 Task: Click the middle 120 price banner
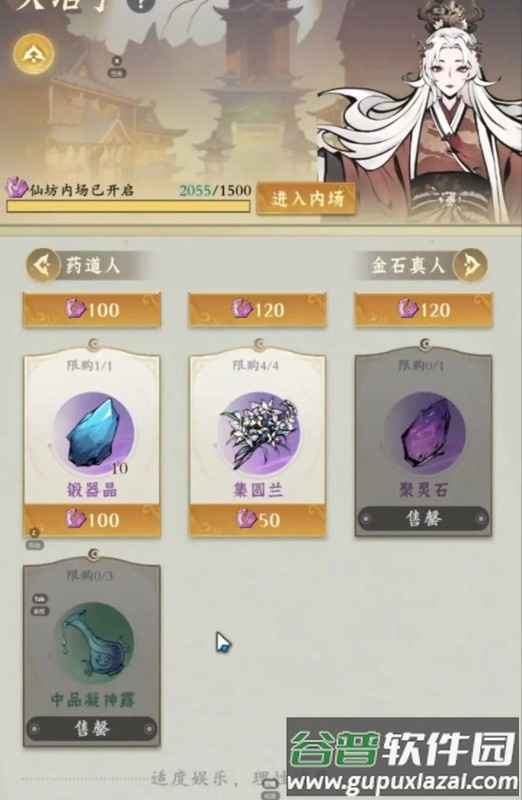[x=258, y=310]
